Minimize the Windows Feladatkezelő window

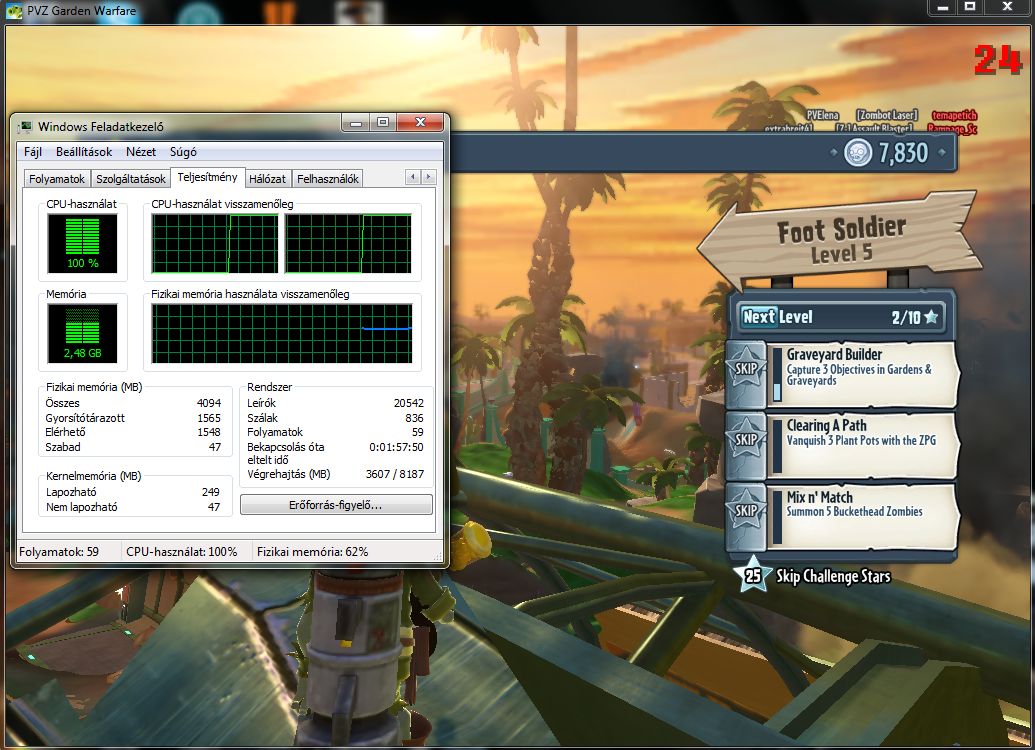356,122
